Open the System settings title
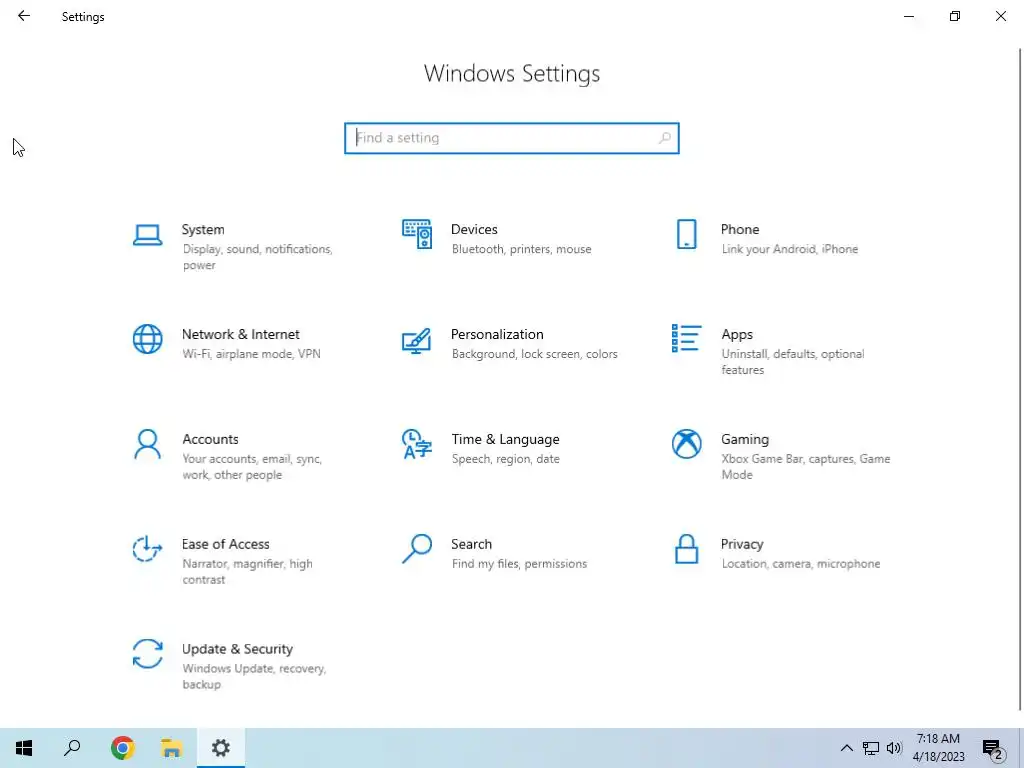1024x768 pixels. 203,229
